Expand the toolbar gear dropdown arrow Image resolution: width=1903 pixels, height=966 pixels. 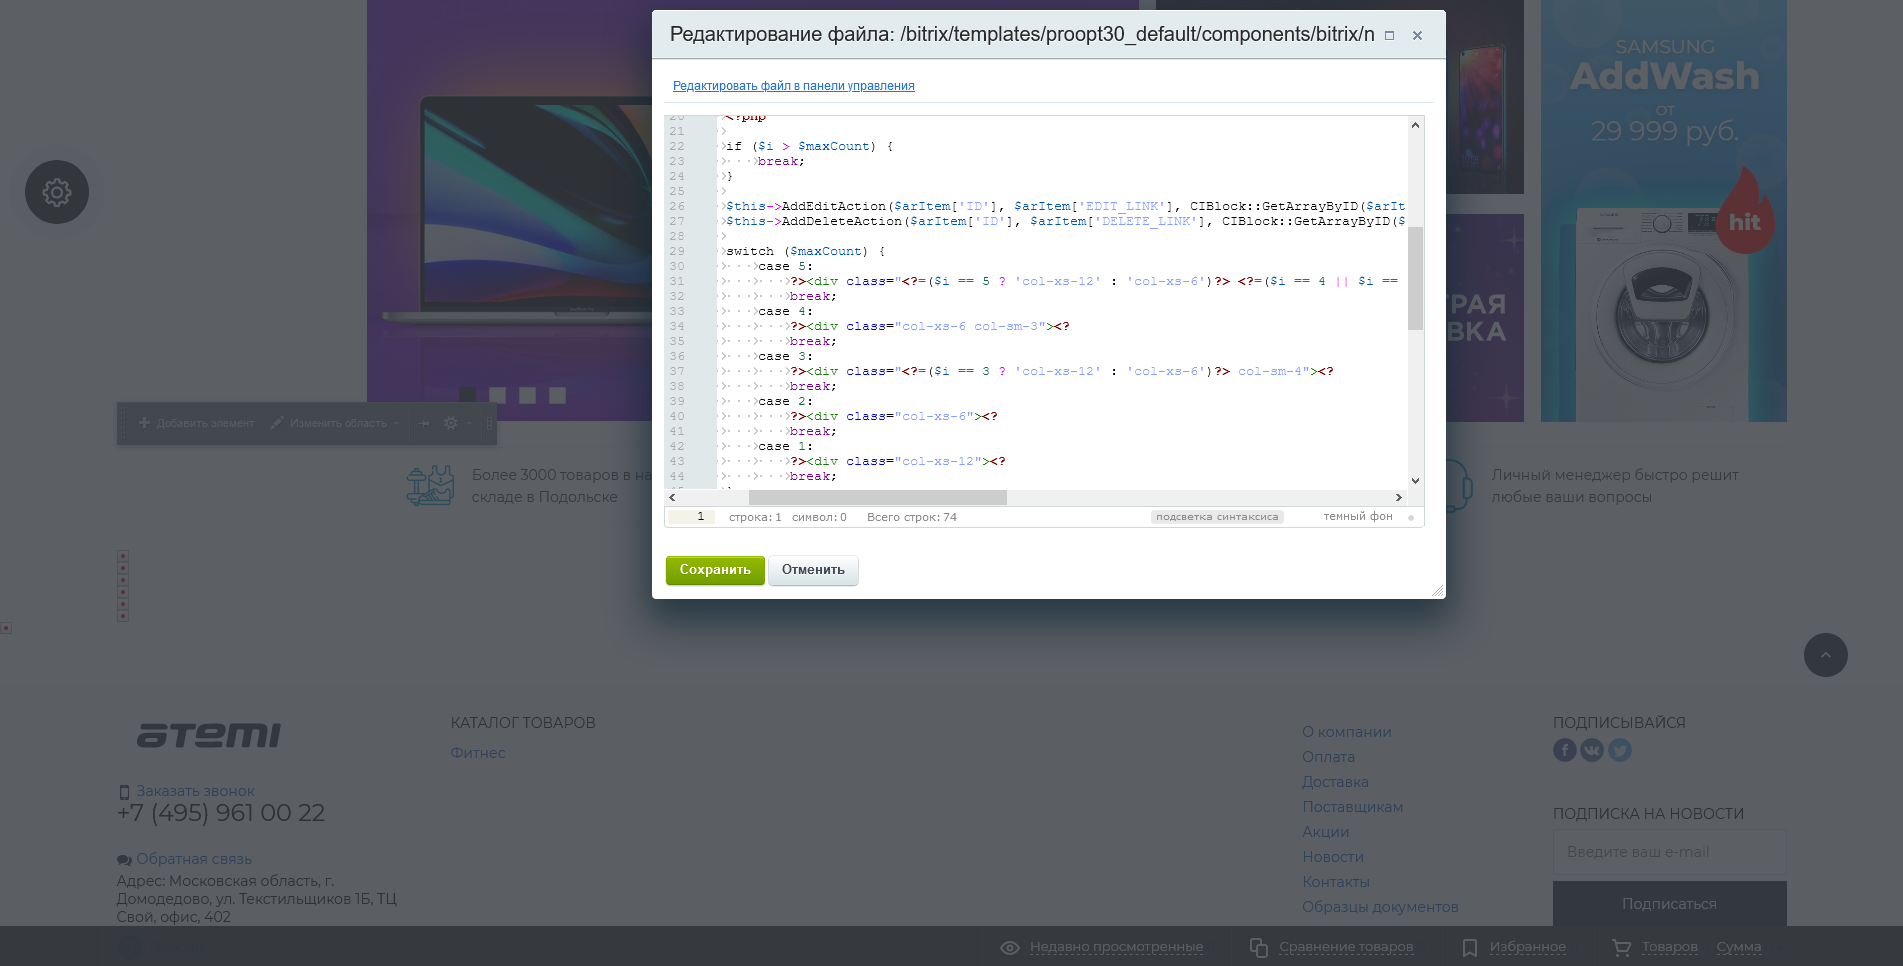tap(469, 423)
